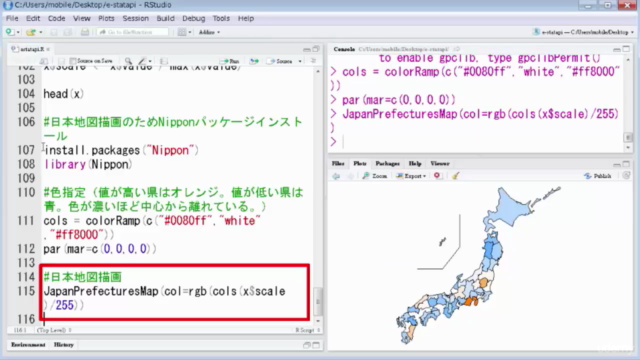Viewport: 640px width, 360px height.
Task: Switch to the Help pane tab
Action: point(415,163)
